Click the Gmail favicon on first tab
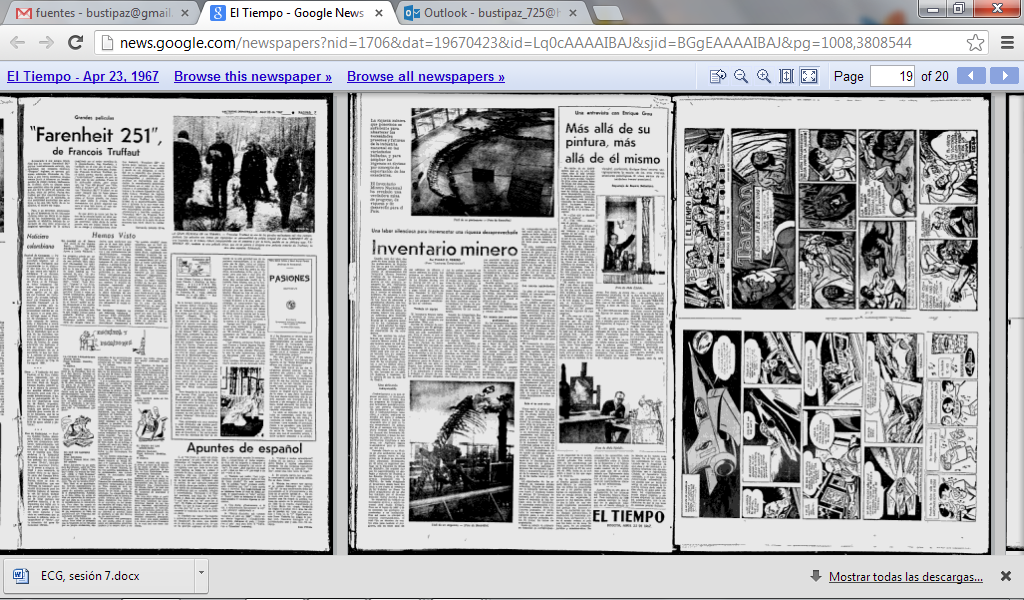The image size is (1024, 600). (x=24, y=13)
